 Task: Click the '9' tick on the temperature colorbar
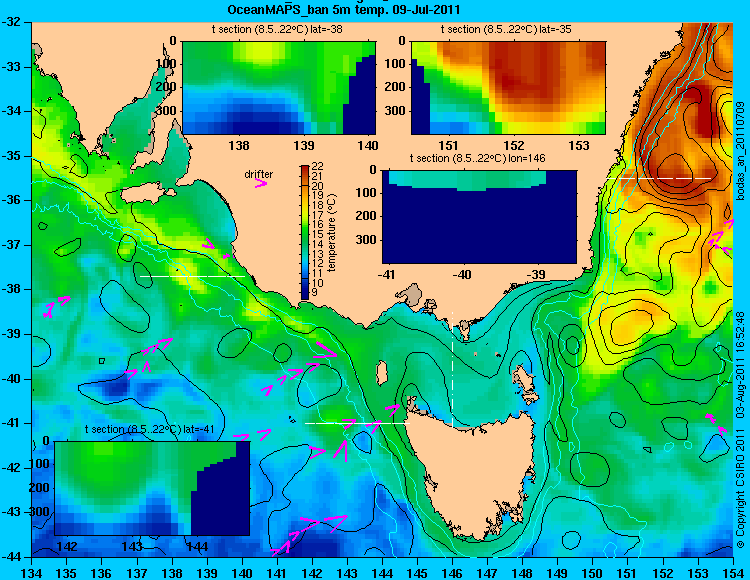314,294
